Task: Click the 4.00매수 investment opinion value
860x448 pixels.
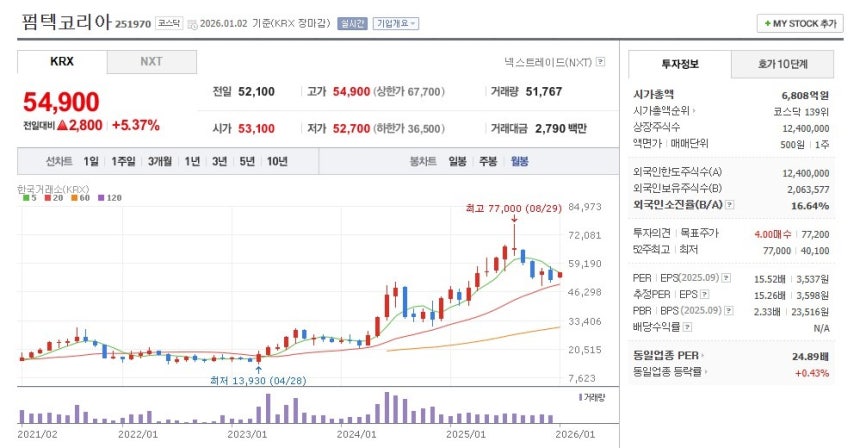Action: 773,234
